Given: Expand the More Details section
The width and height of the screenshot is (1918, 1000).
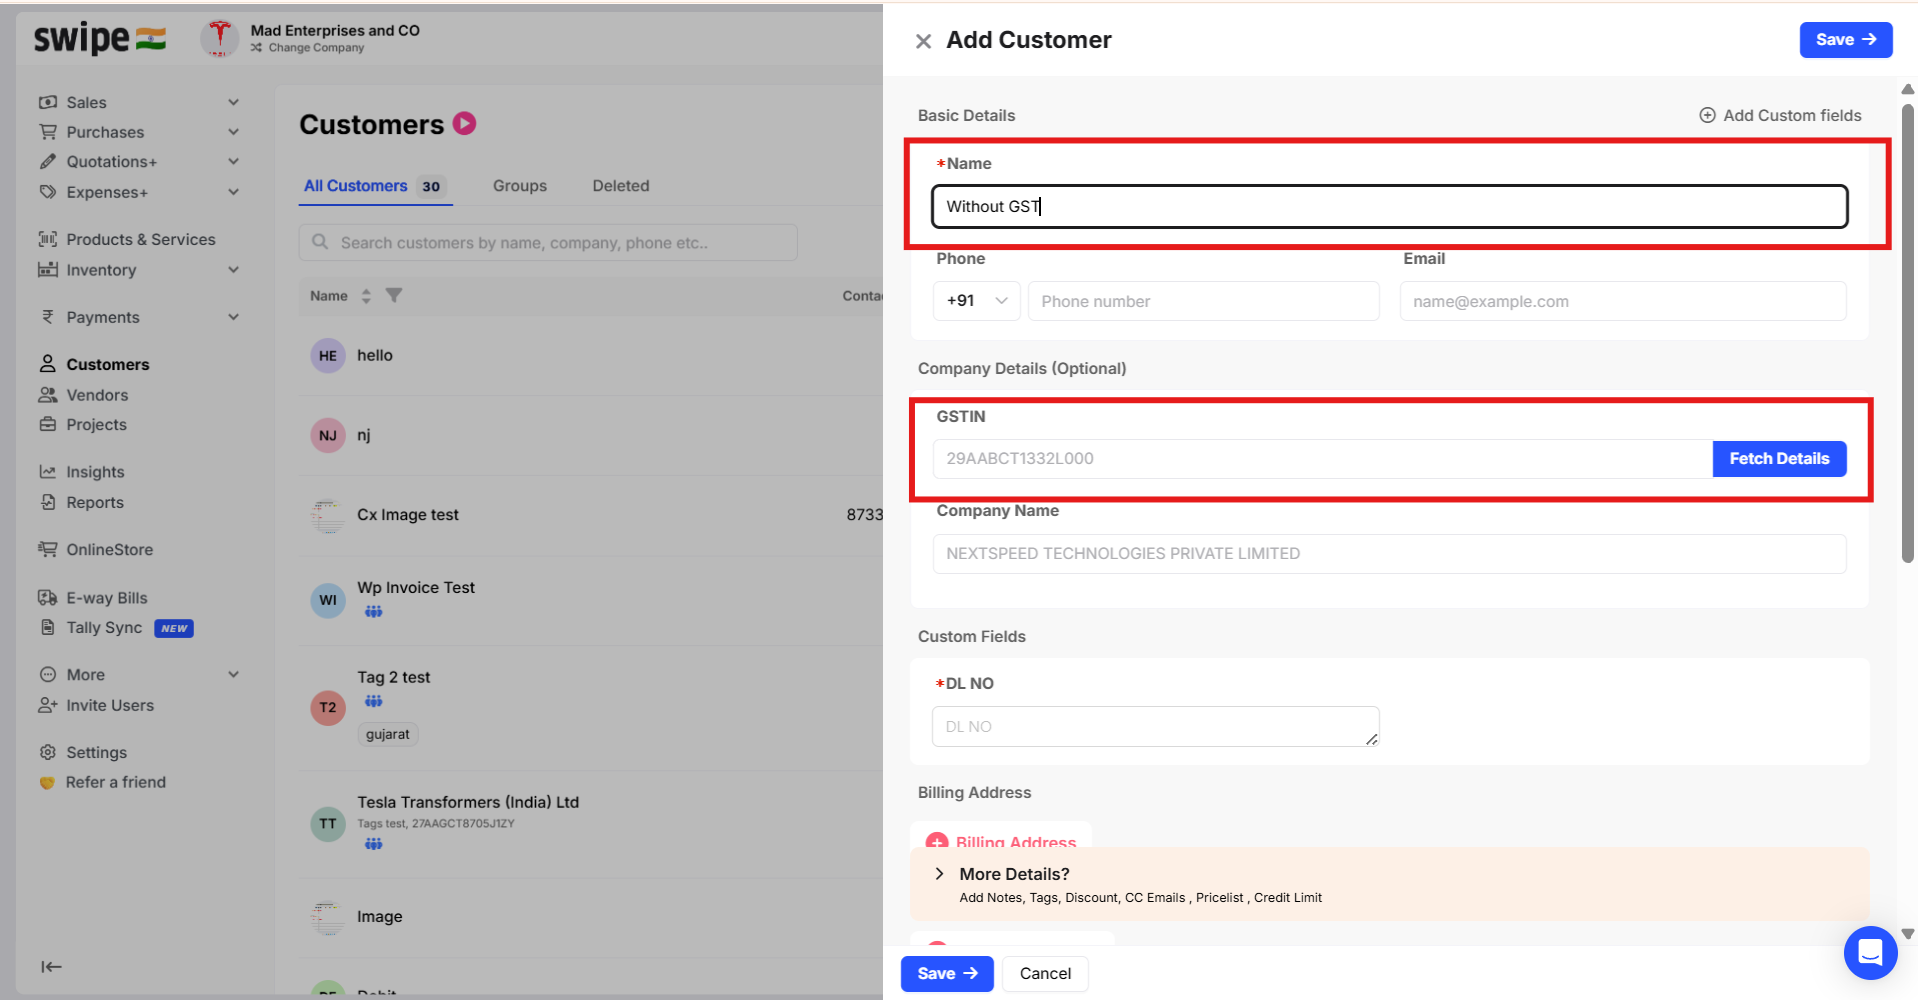Looking at the screenshot, I should pos(939,874).
